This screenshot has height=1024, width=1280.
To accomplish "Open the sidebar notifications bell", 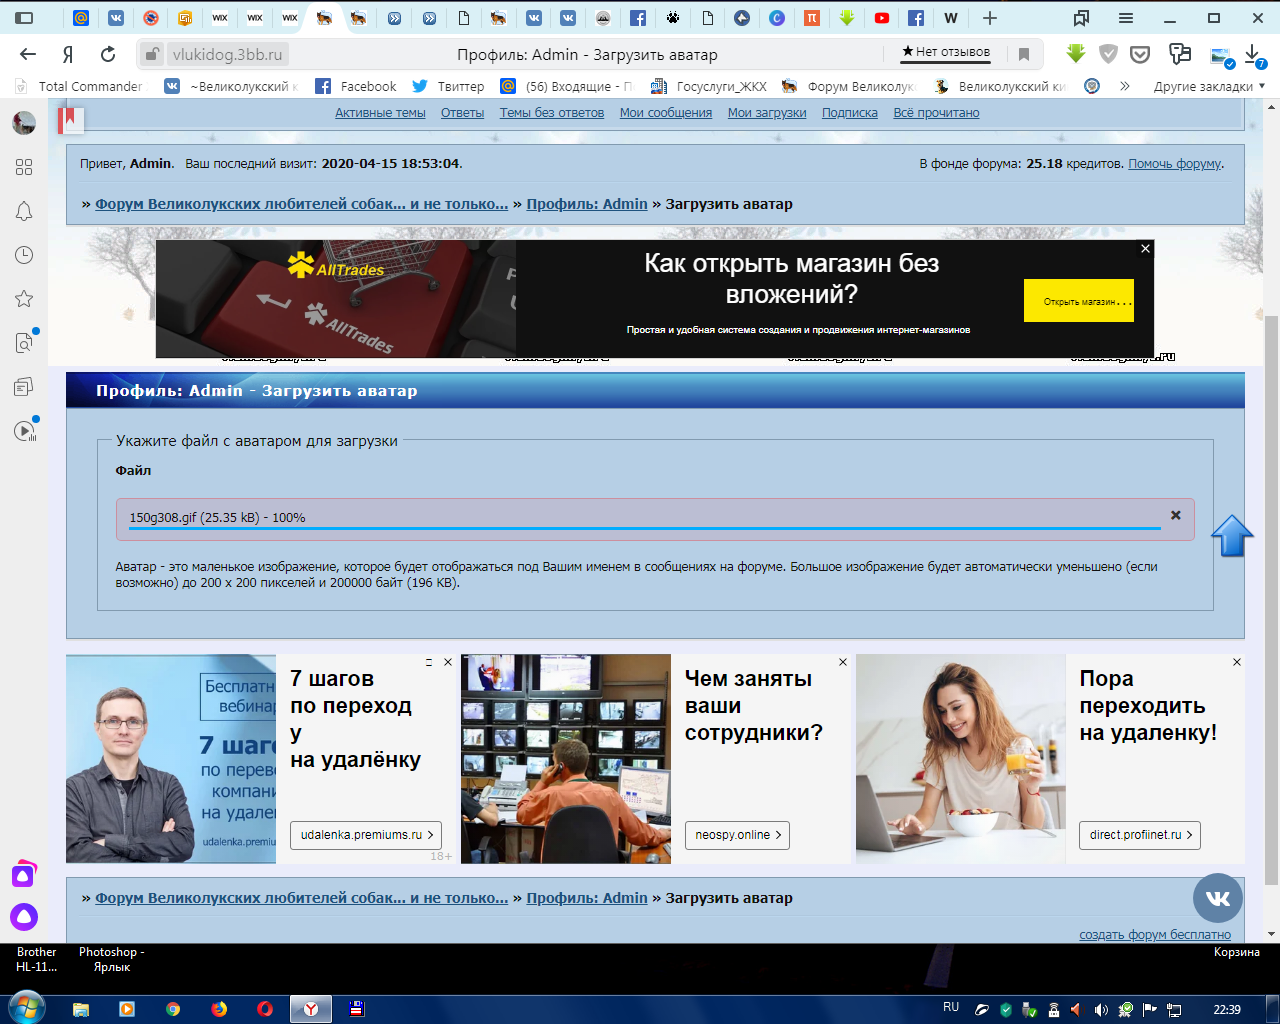I will click(24, 211).
